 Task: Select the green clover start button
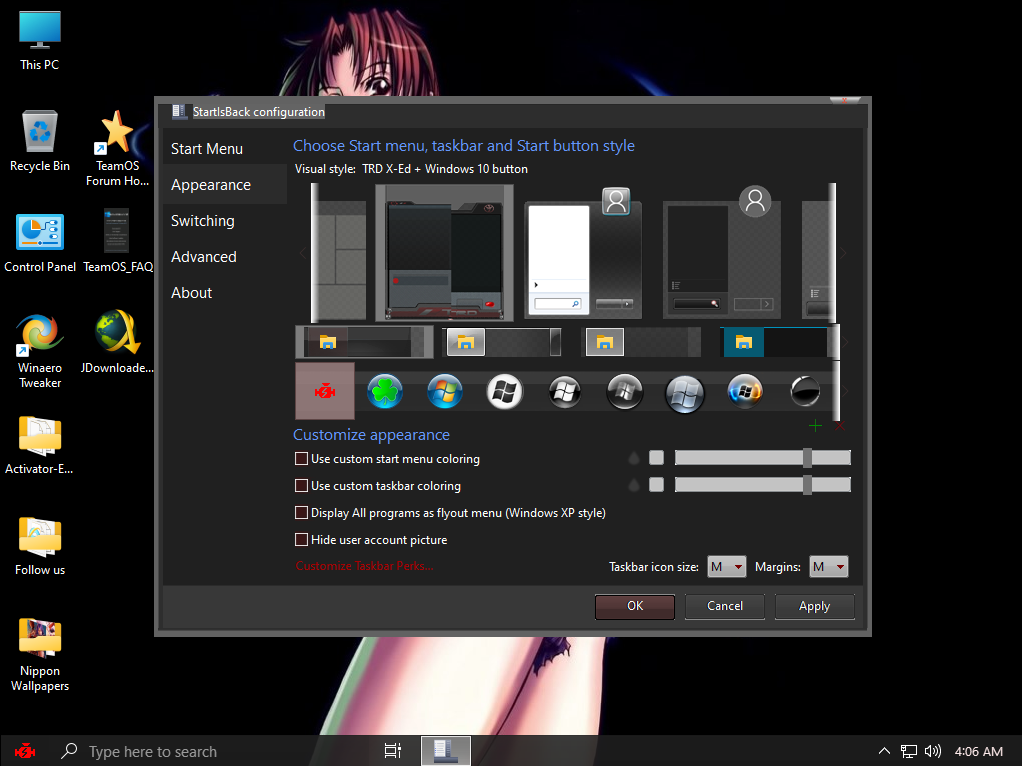(384, 391)
